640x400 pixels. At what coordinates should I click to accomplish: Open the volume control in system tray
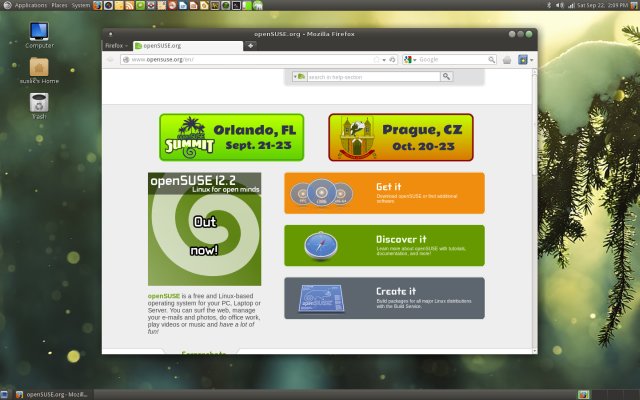pos(560,5)
